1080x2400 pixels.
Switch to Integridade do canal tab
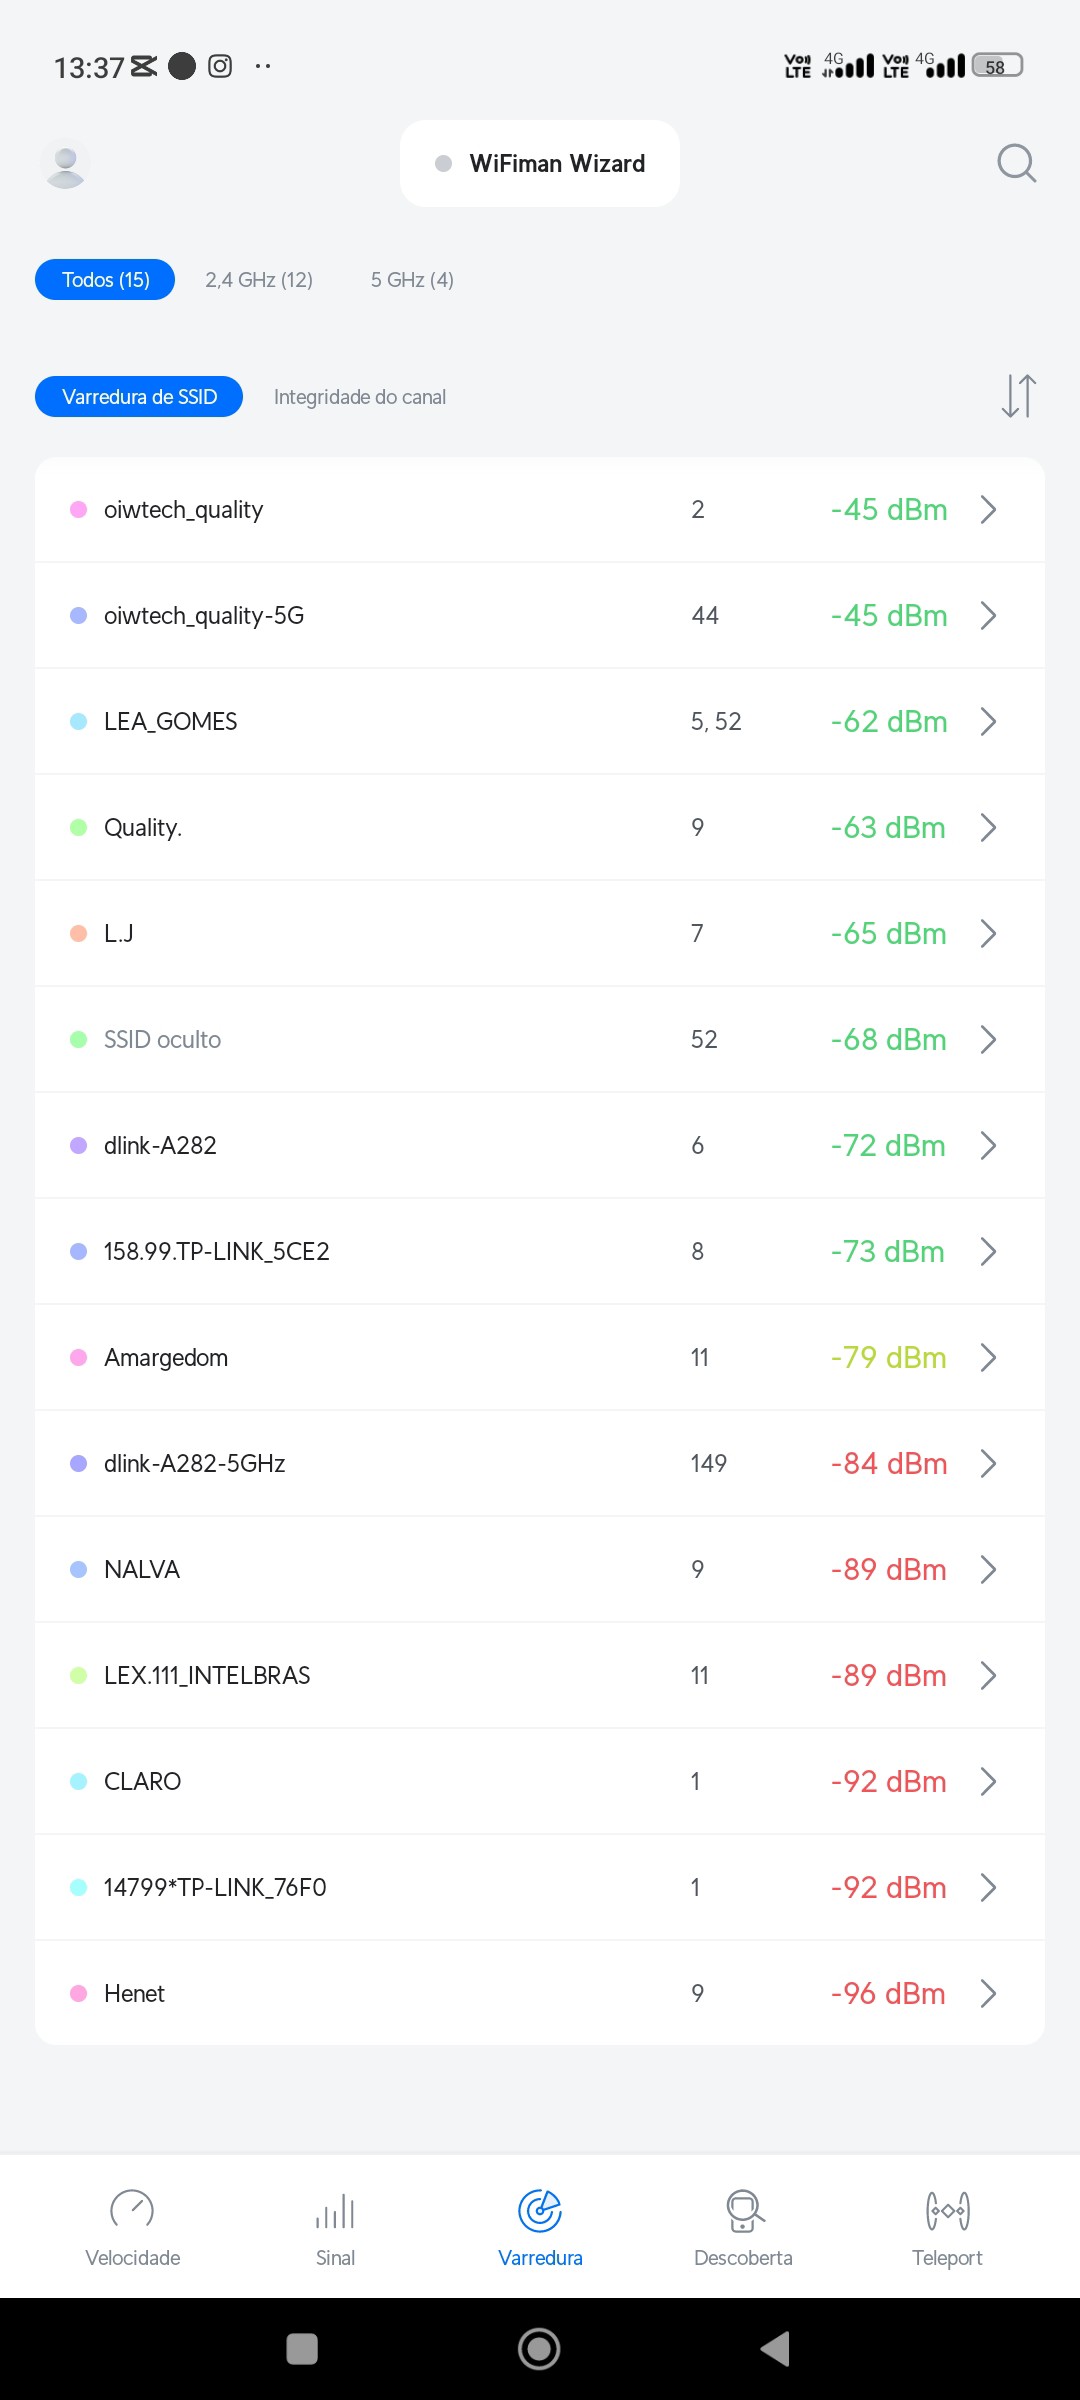pos(360,397)
